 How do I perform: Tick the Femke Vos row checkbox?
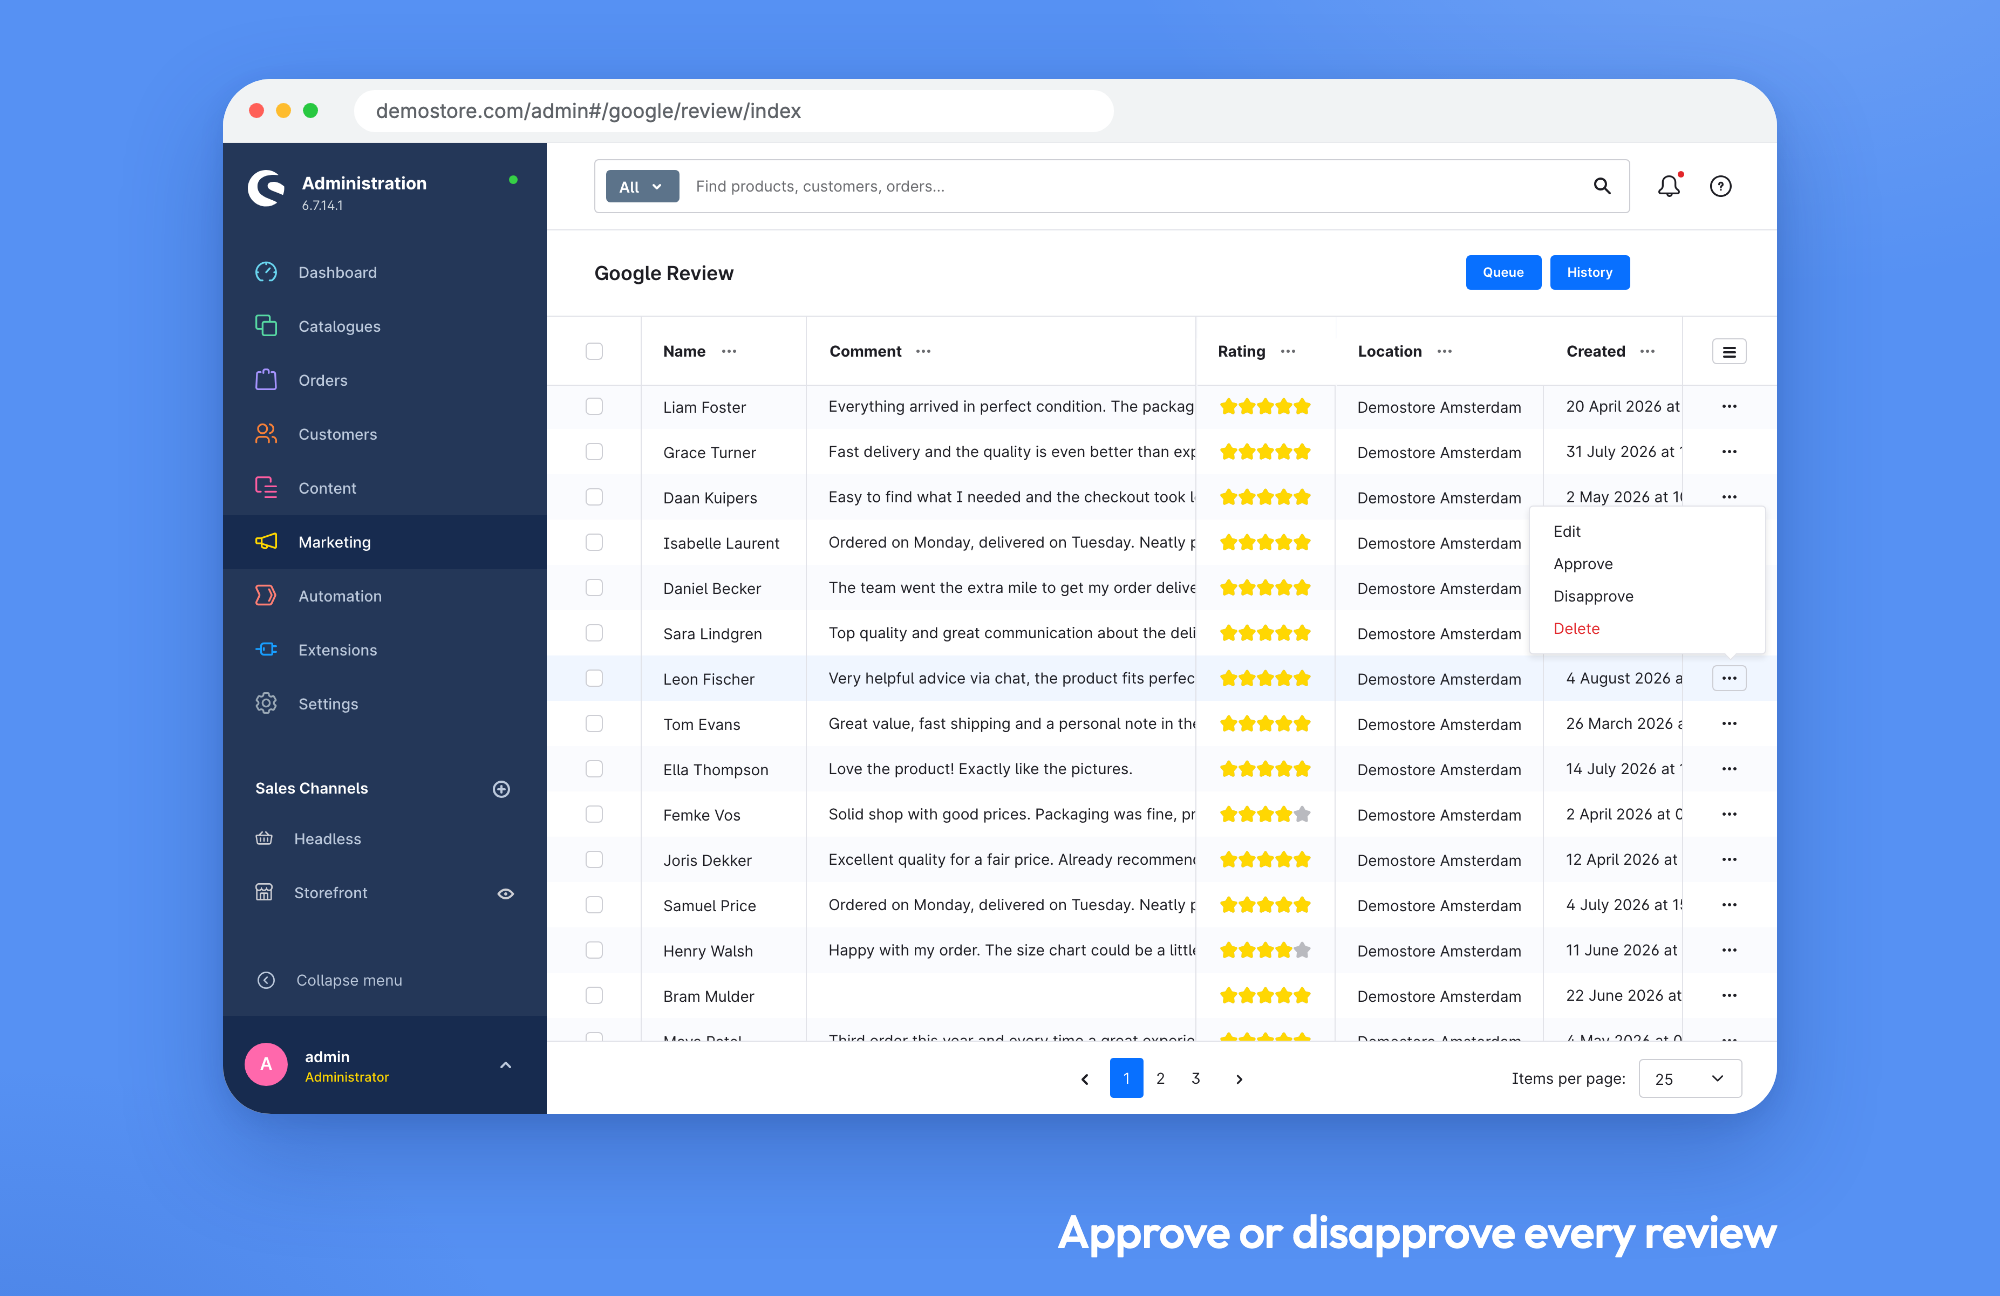(594, 814)
